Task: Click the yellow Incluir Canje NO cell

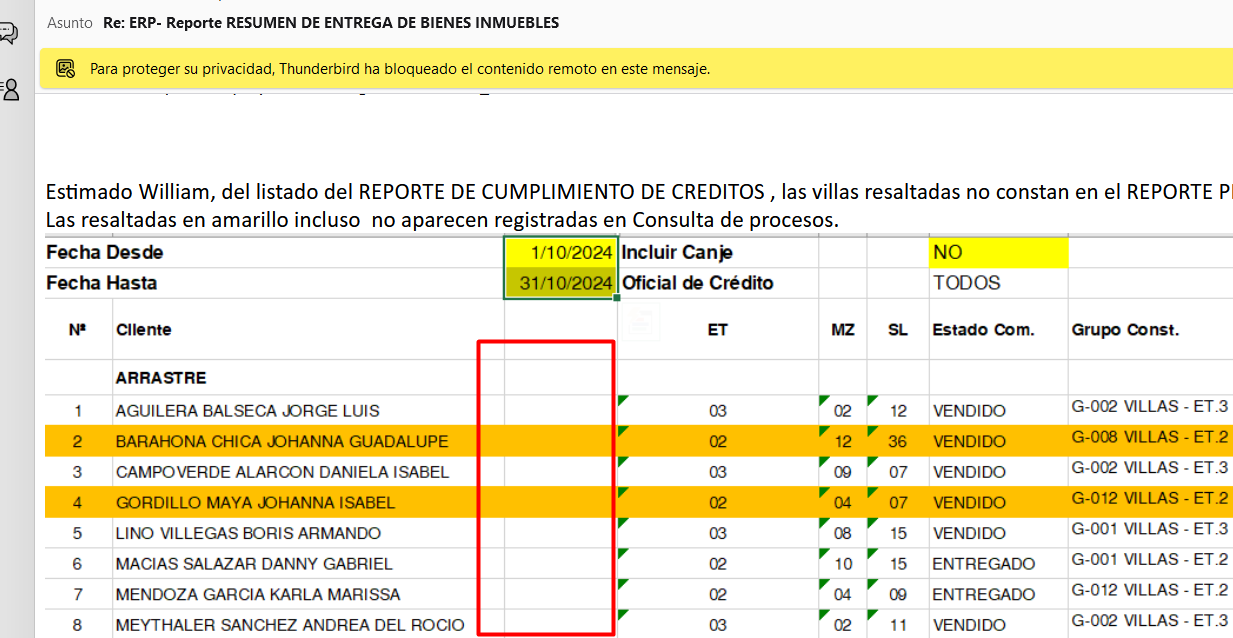Action: [x=997, y=253]
